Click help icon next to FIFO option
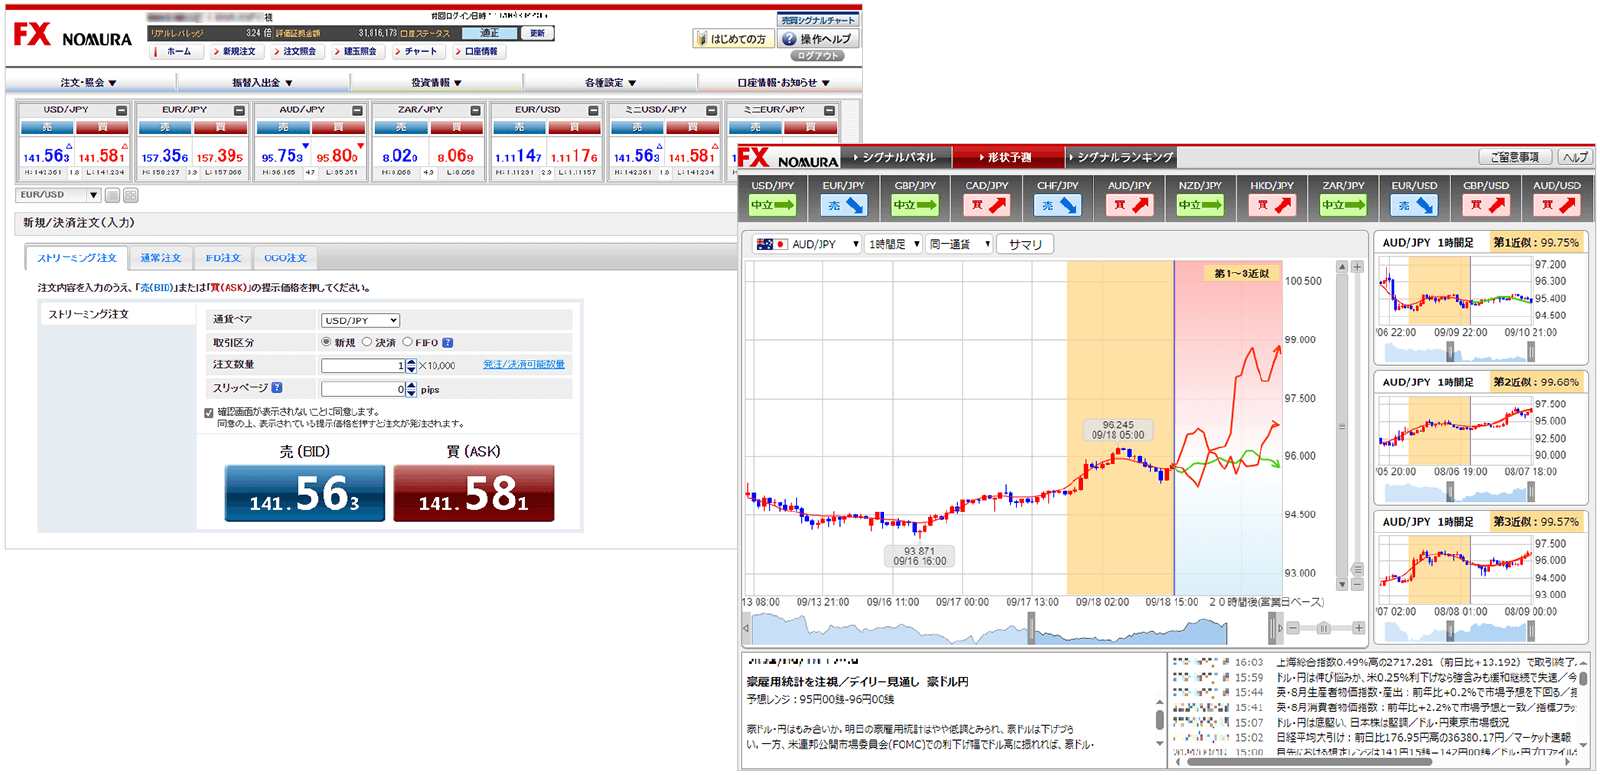 448,343
